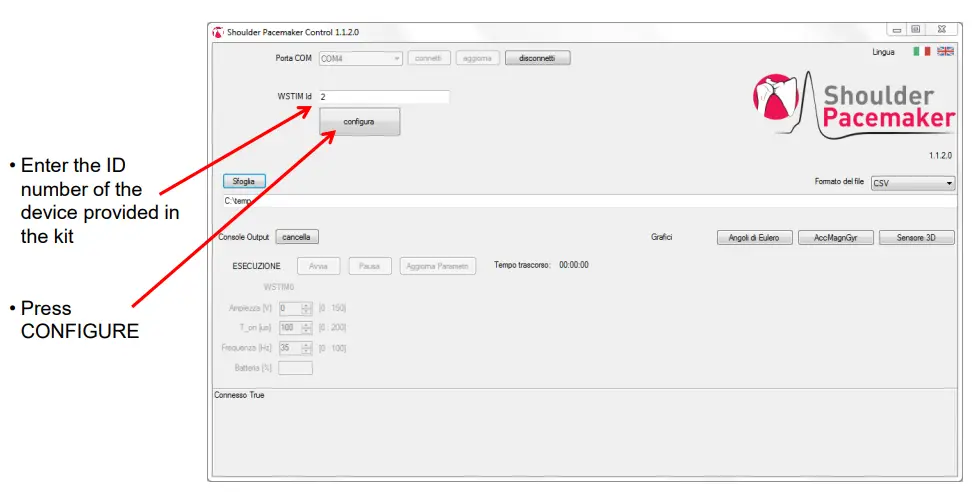Click the "Porta COM" label
The width and height of the screenshot is (976, 504).
[x=293, y=58]
